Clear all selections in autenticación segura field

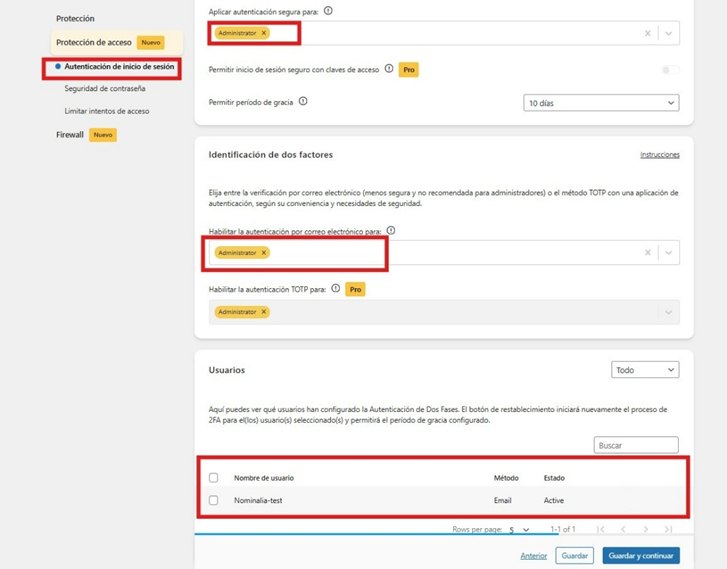648,33
